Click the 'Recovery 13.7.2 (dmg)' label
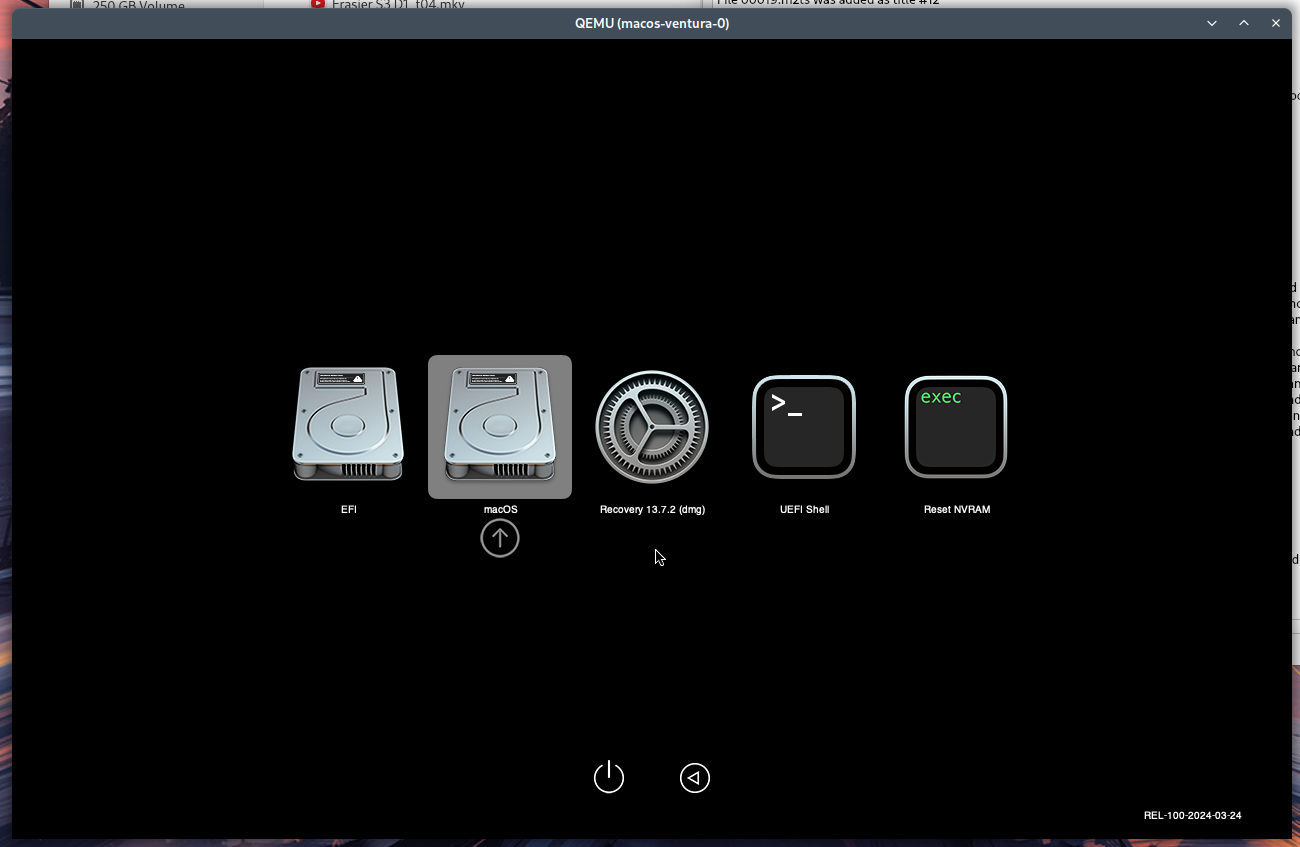1300x847 pixels. tap(652, 510)
